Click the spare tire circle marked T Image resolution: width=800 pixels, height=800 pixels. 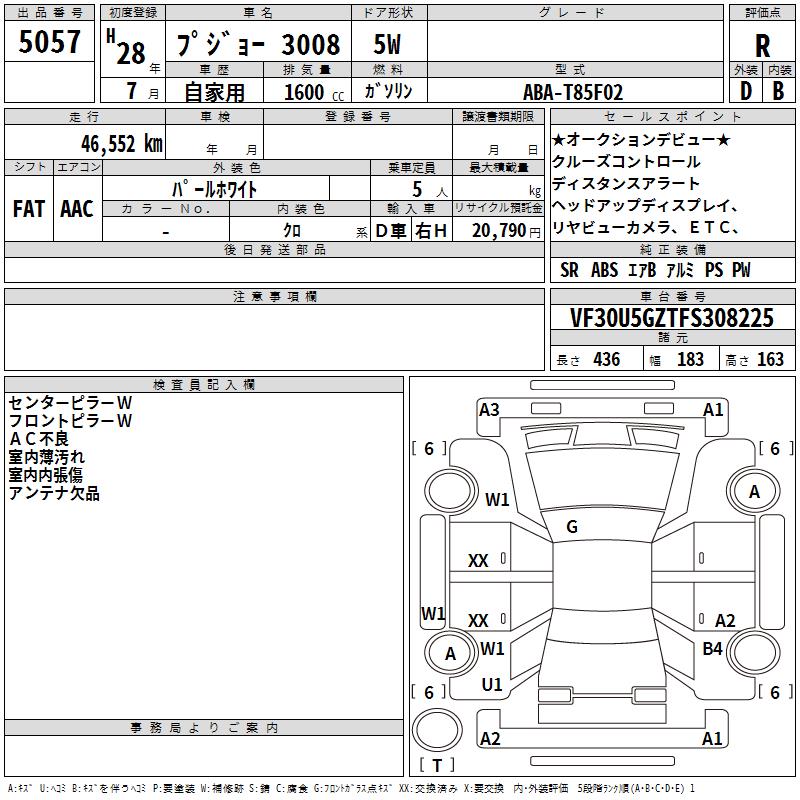(x=437, y=730)
